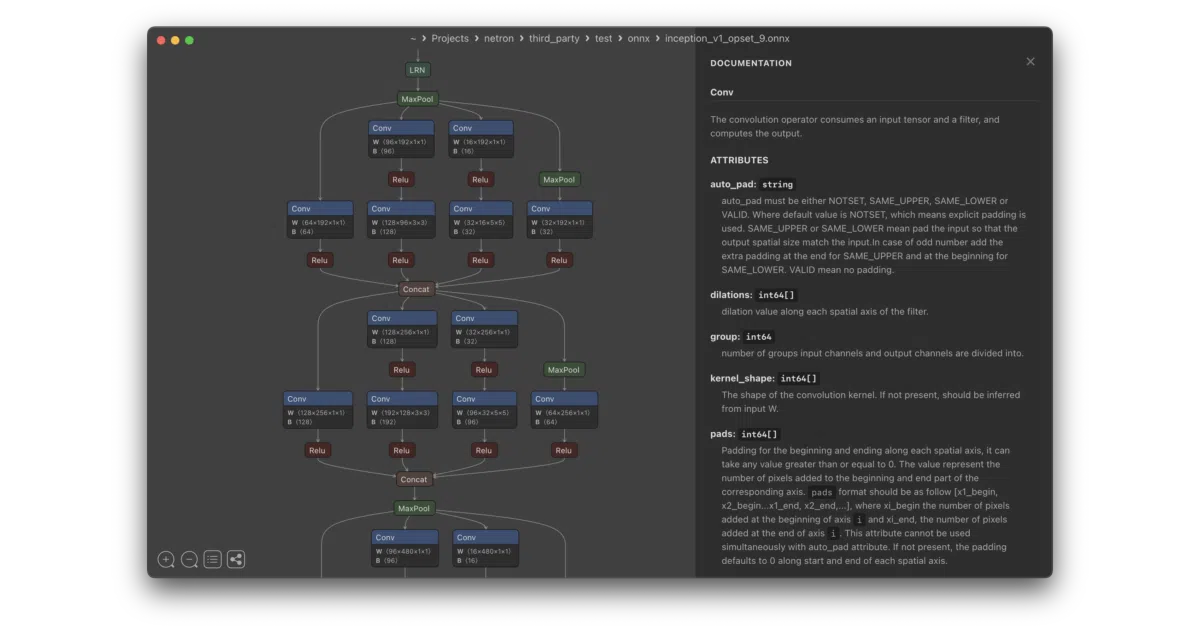The width and height of the screenshot is (1200, 630).
Task: Click the Relu node under Conv 96×192×1×1
Action: 401,180
